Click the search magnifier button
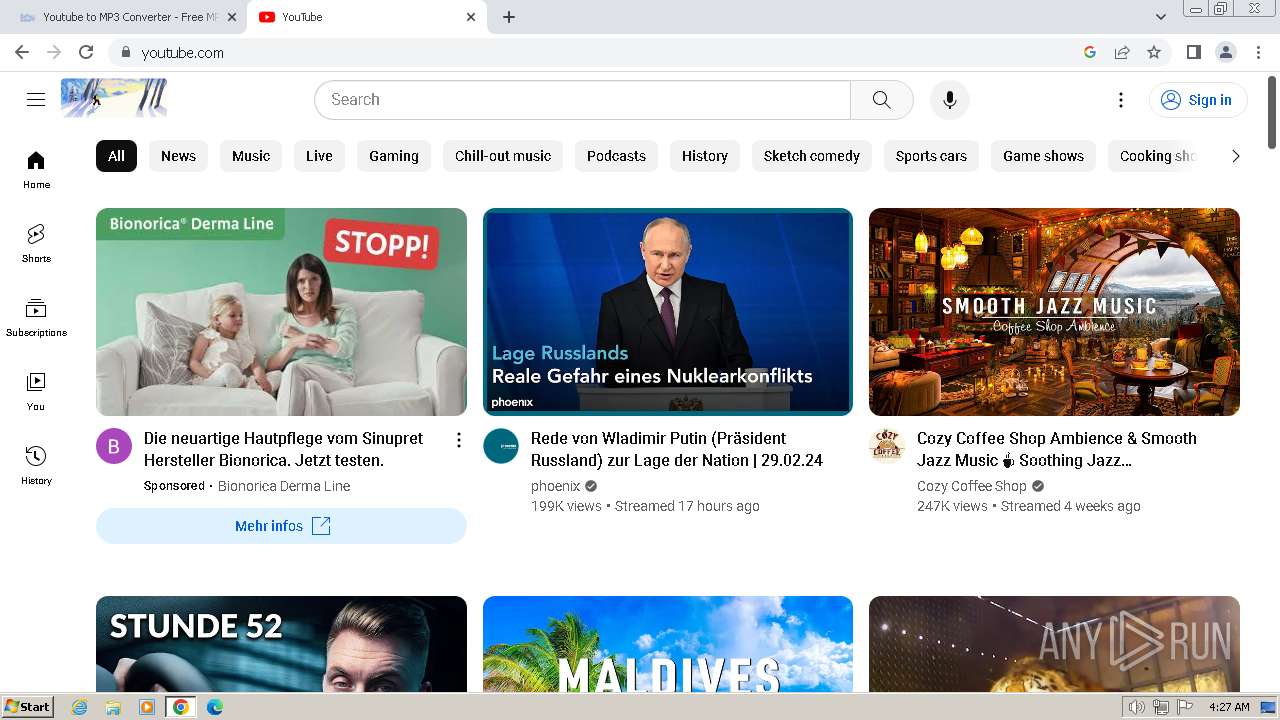This screenshot has height=720, width=1280. click(881, 100)
